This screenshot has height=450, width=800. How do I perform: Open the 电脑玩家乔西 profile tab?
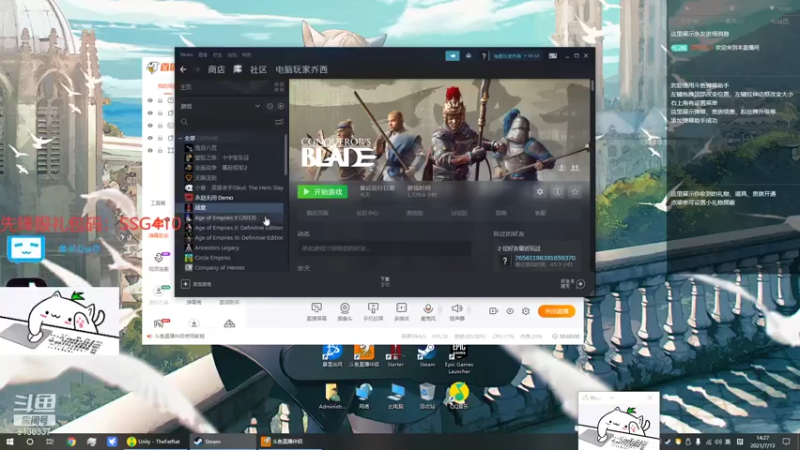pos(302,69)
